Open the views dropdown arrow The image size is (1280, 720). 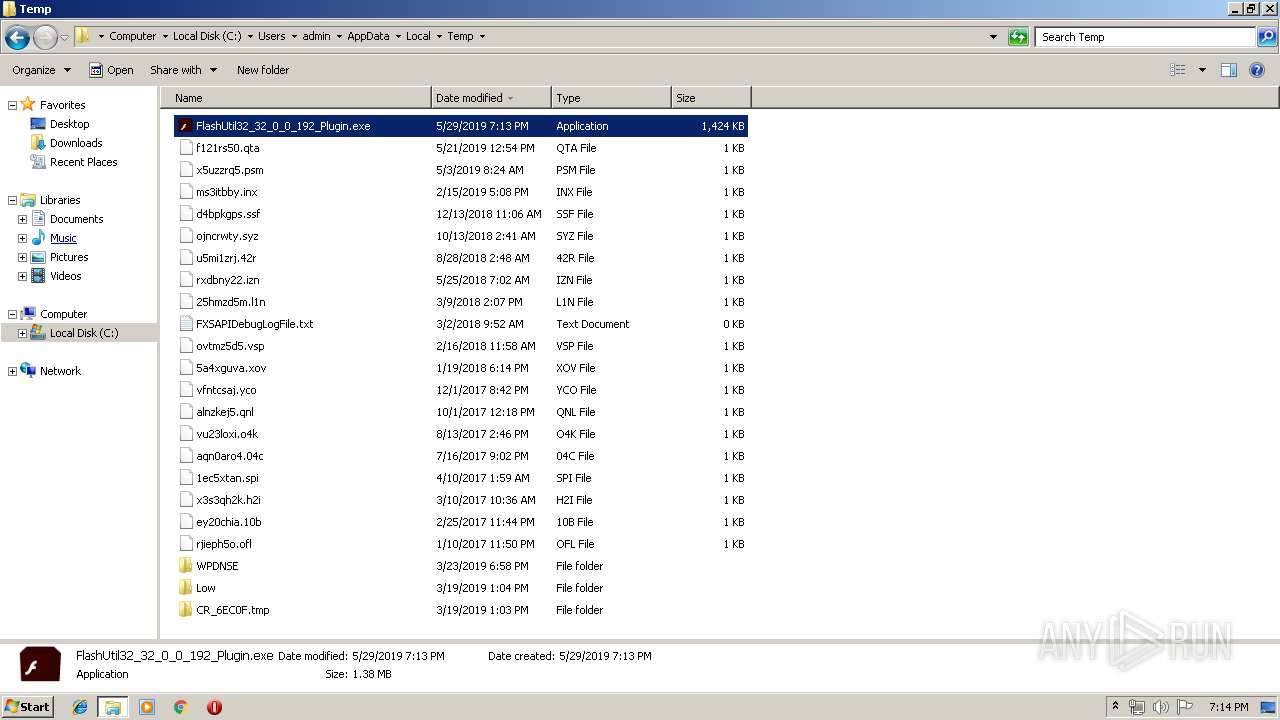pyautogui.click(x=1202, y=70)
